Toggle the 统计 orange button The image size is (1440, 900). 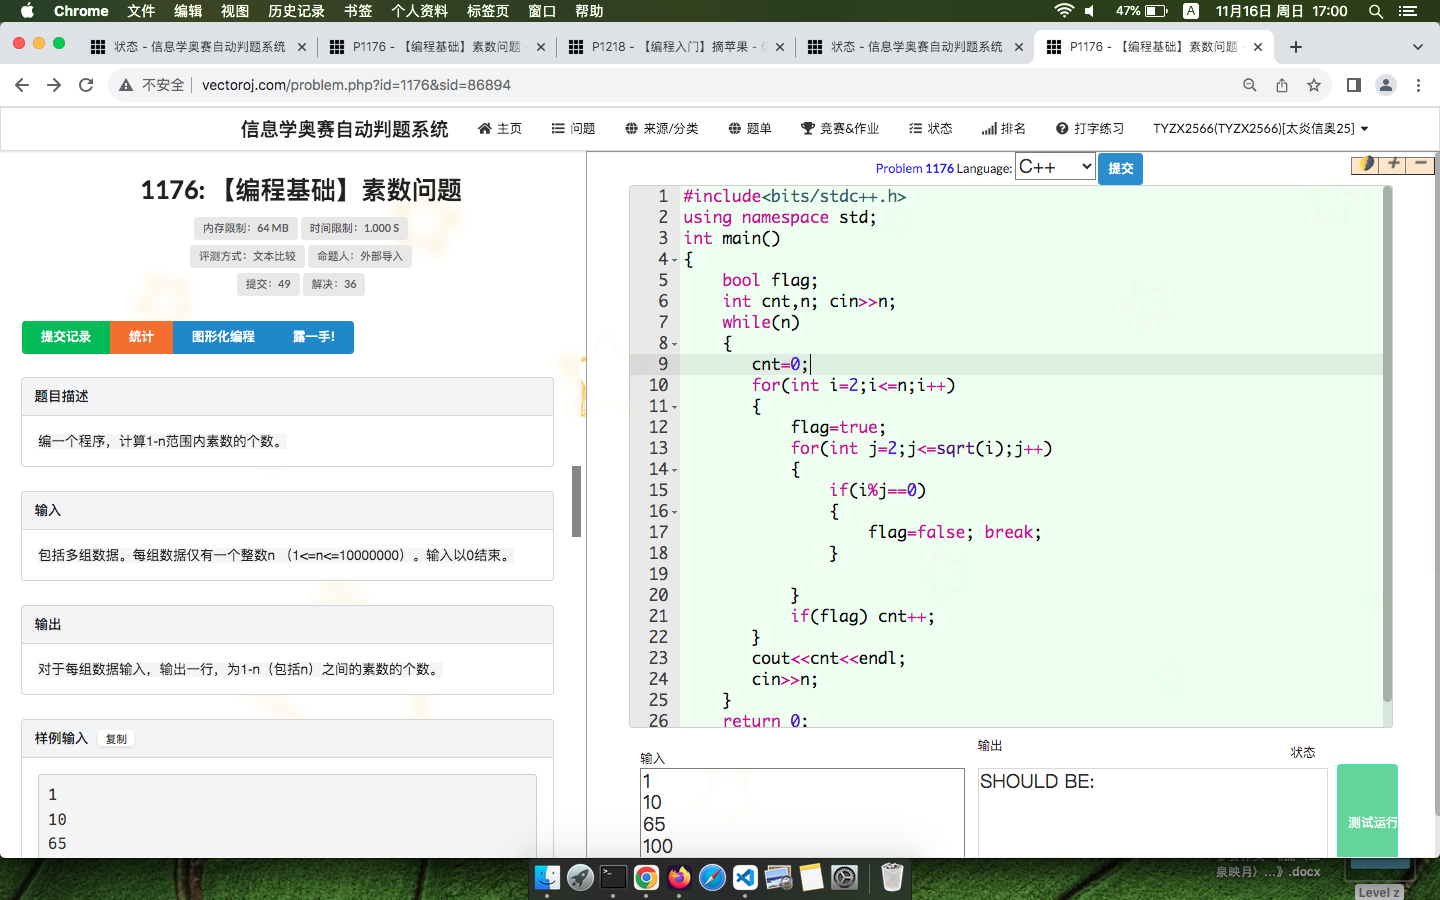141,337
